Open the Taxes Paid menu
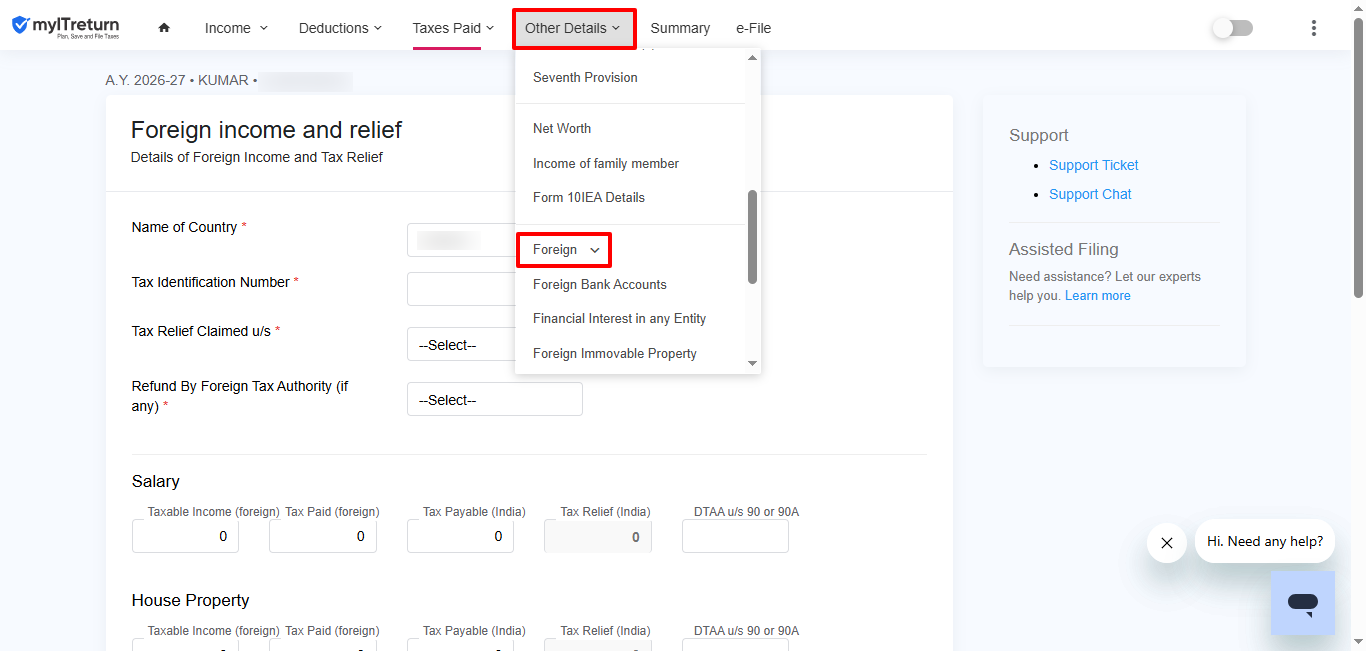The width and height of the screenshot is (1366, 651). (x=453, y=28)
